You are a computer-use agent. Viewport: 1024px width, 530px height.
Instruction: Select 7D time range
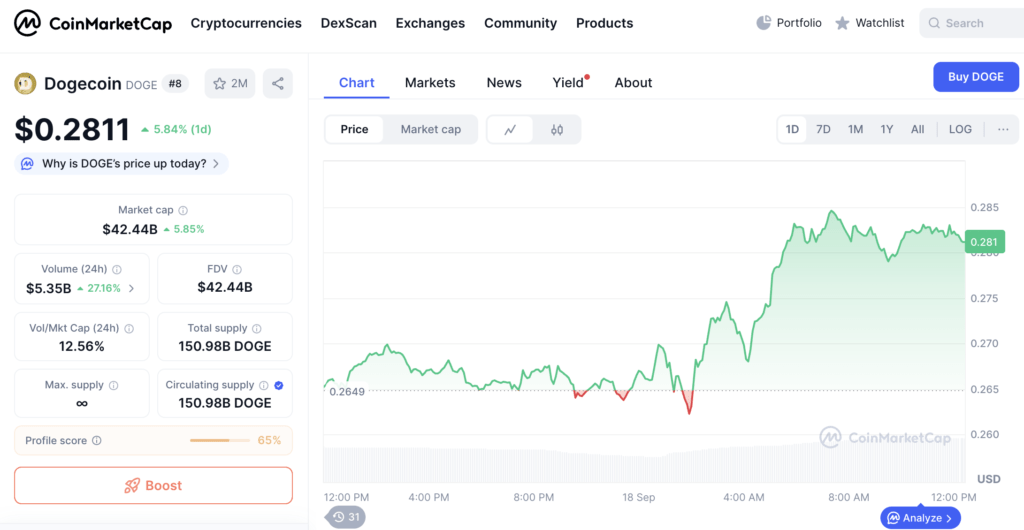[x=824, y=129]
